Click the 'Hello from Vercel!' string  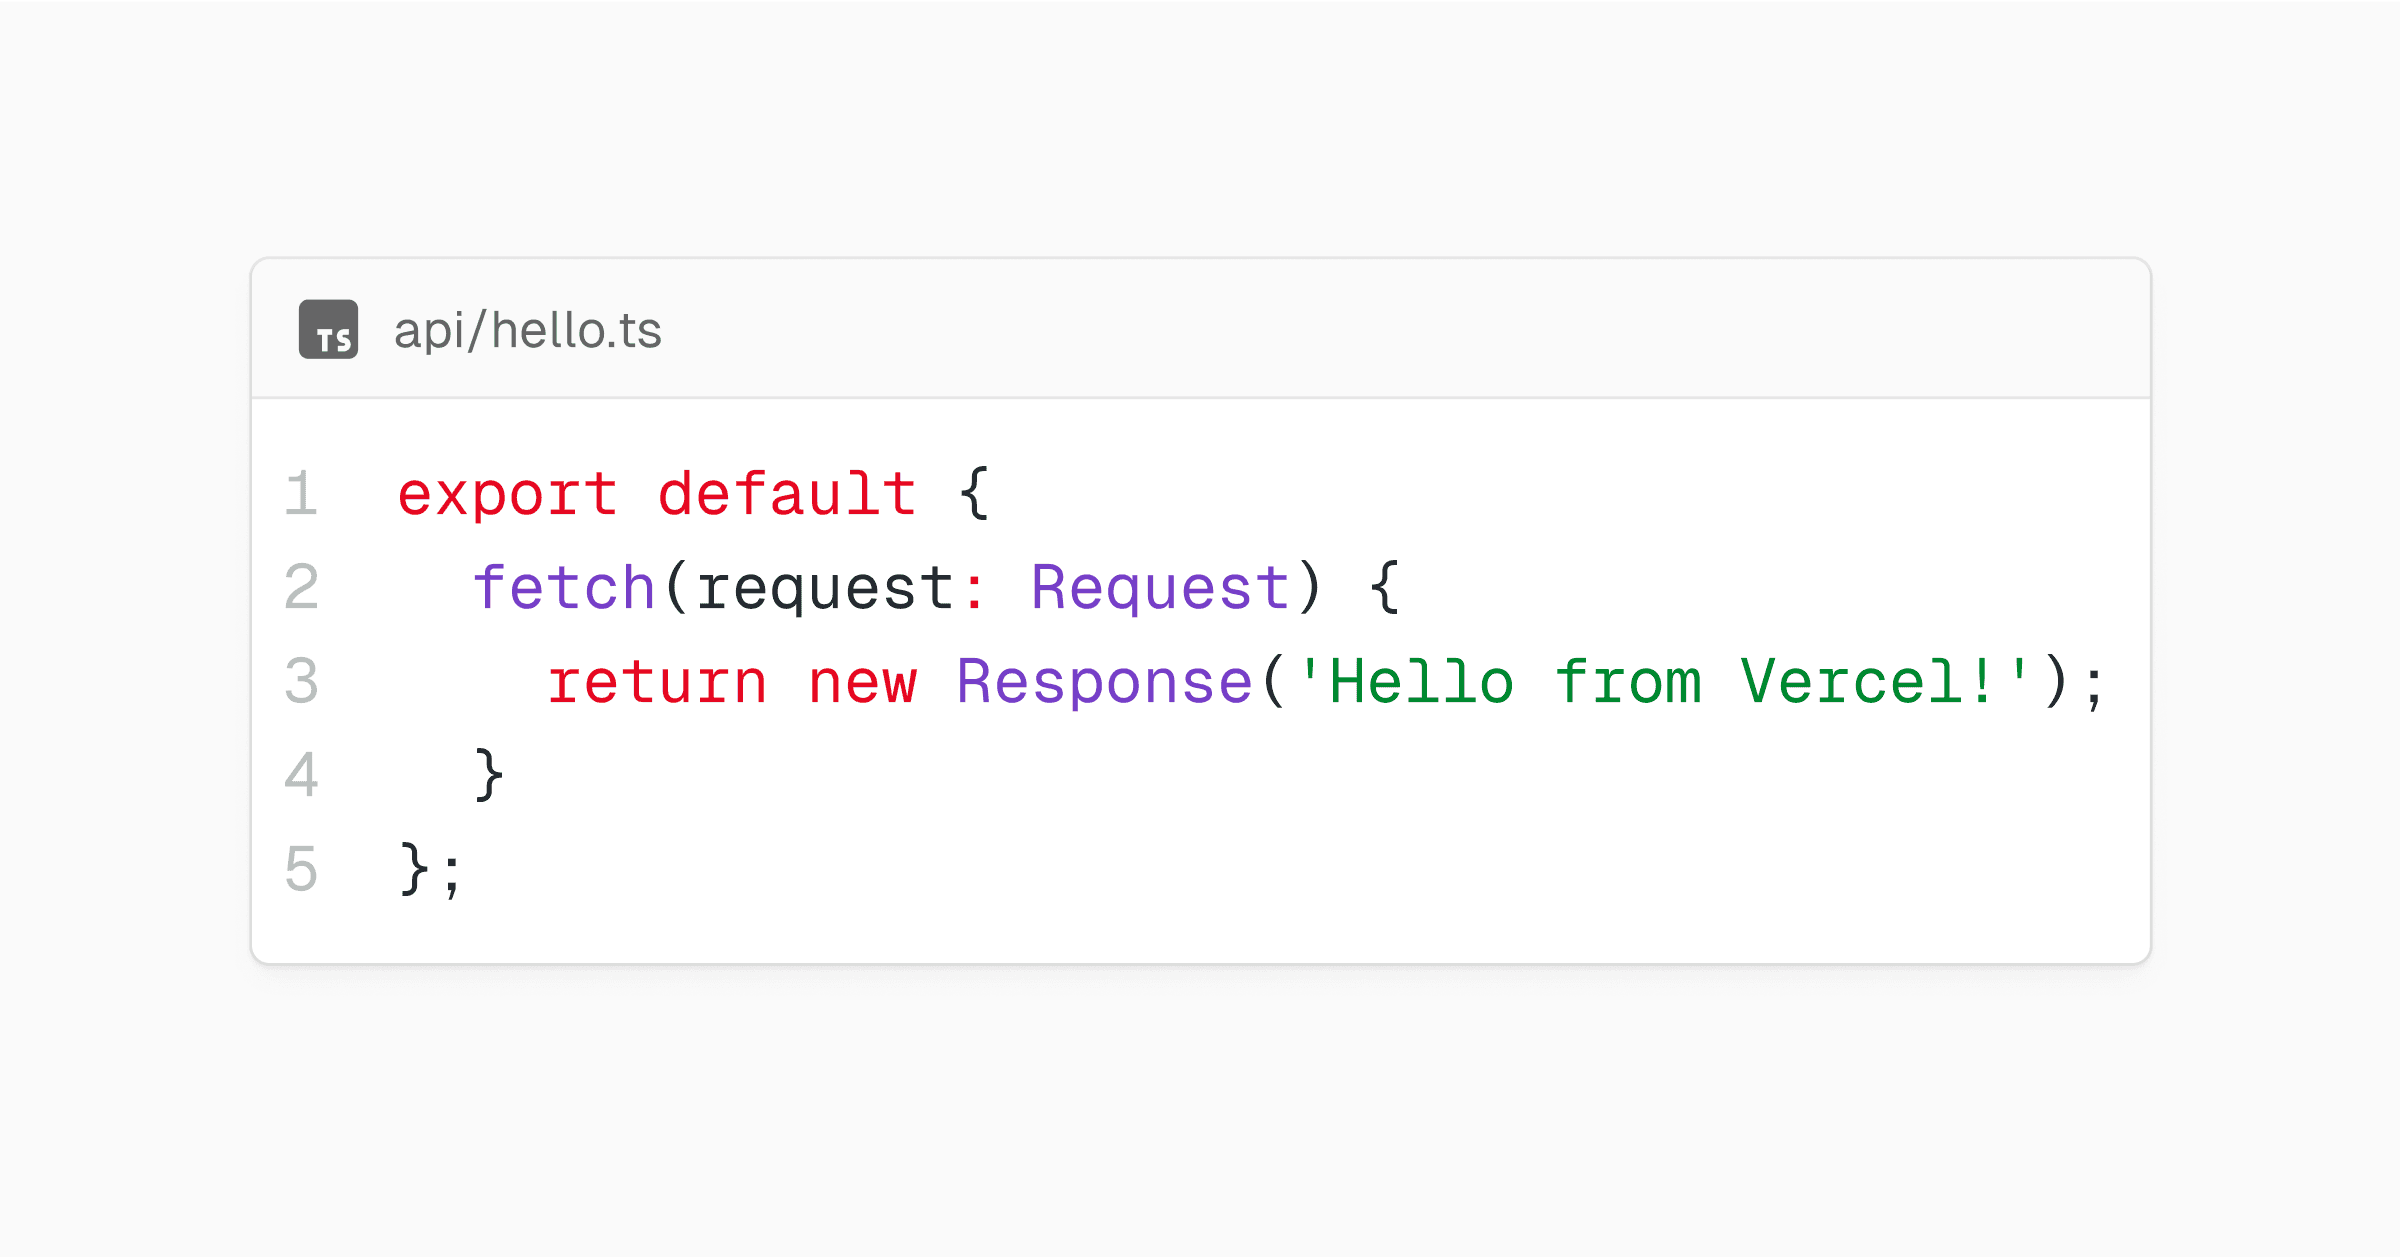(1664, 681)
